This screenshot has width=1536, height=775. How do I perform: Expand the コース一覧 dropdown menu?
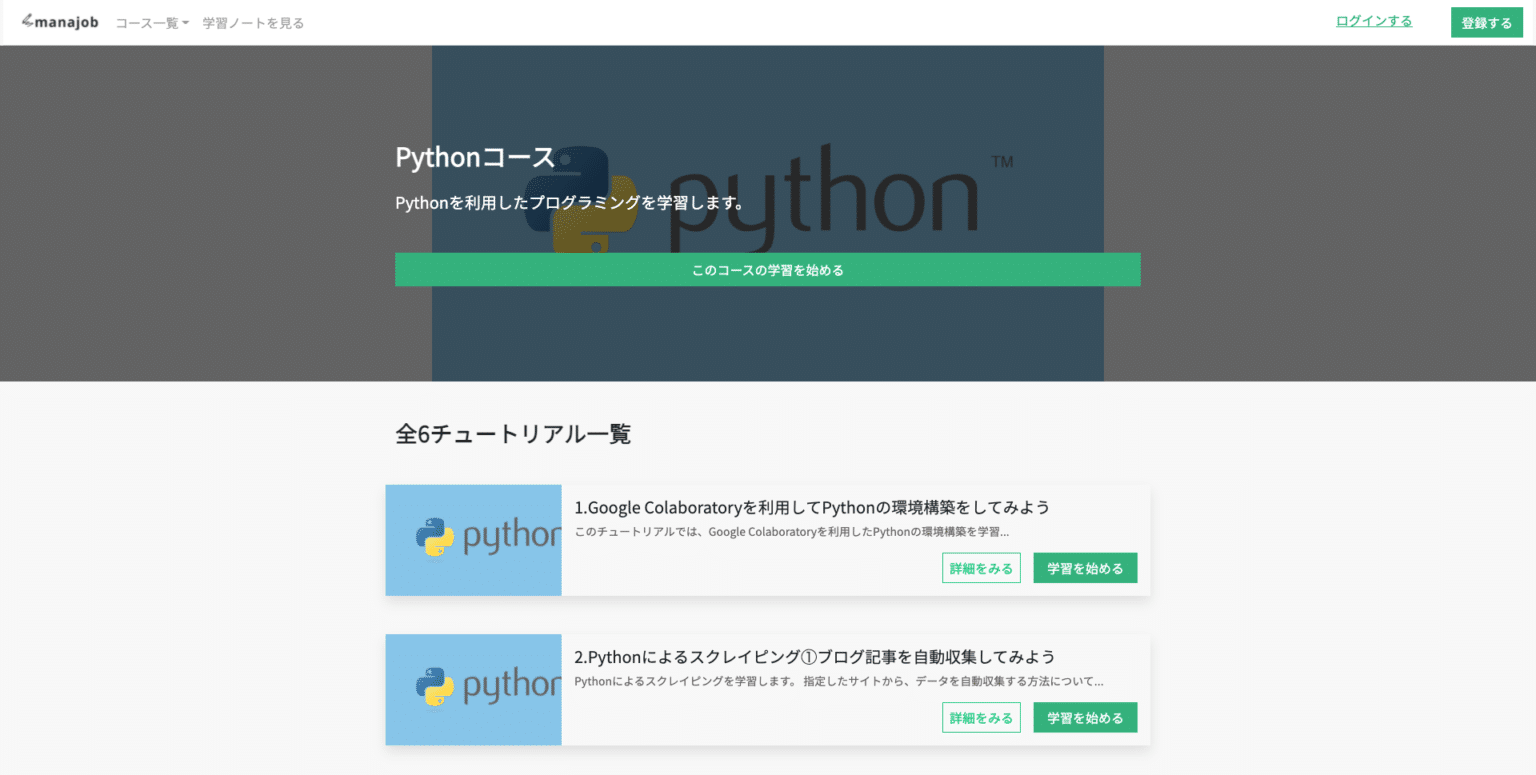click(x=152, y=23)
